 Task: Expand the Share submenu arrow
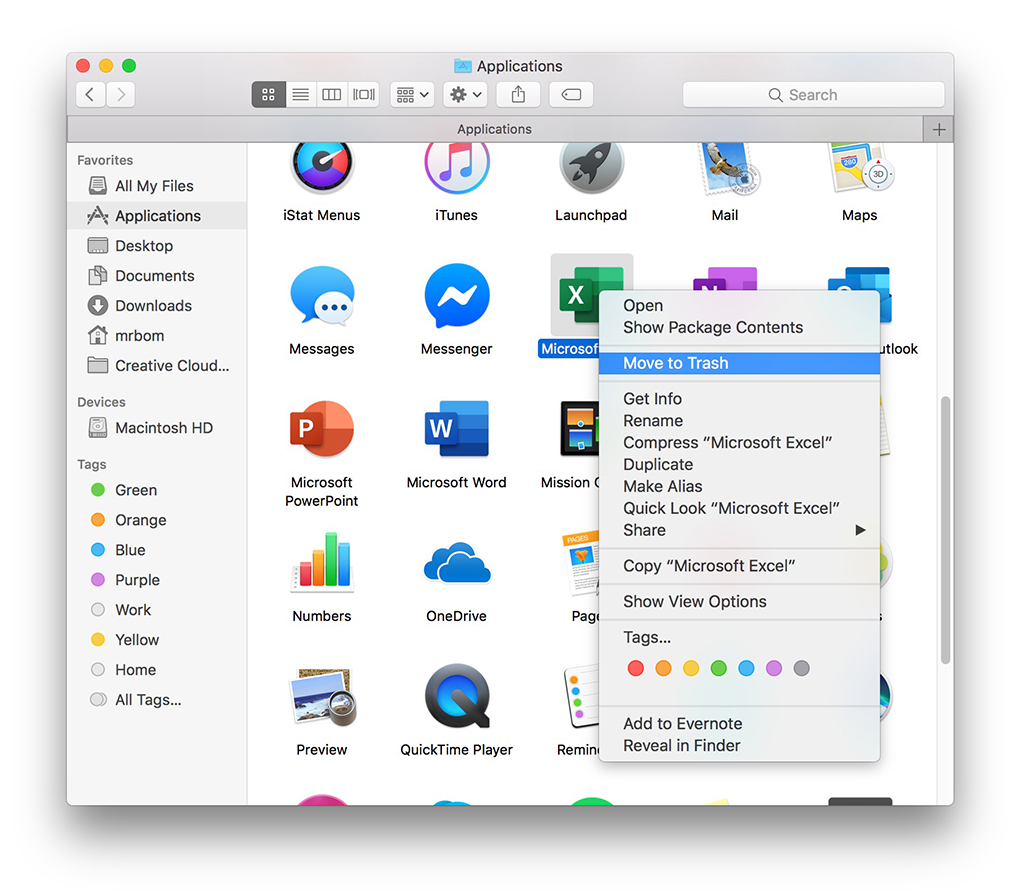click(x=861, y=530)
